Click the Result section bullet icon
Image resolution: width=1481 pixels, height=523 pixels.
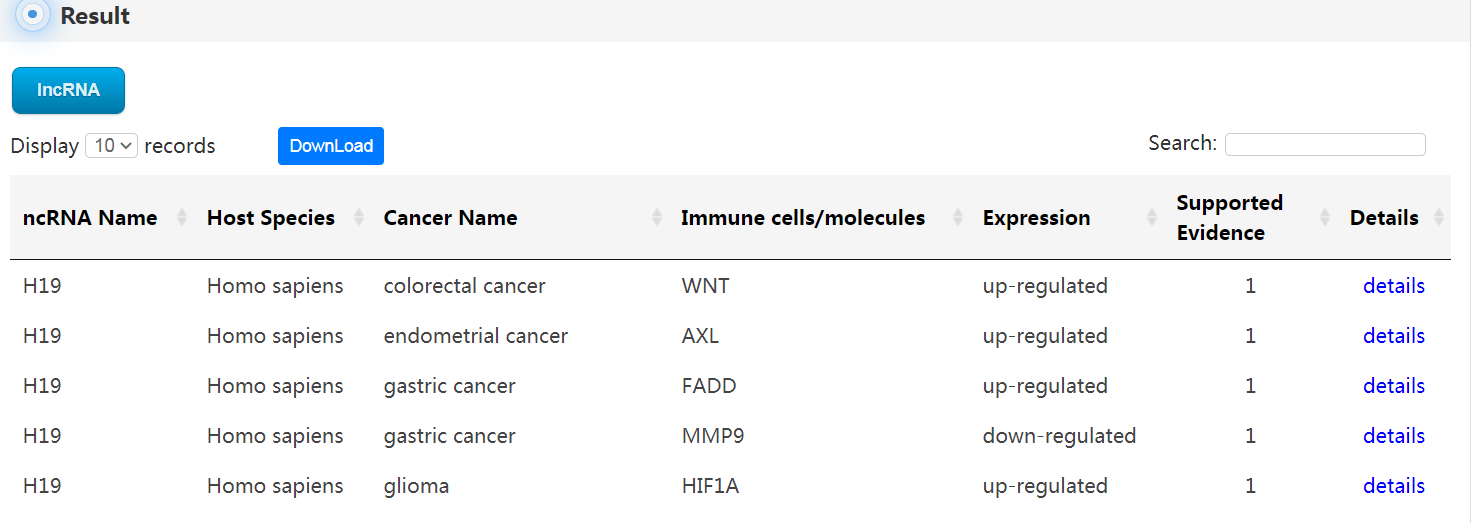(33, 15)
